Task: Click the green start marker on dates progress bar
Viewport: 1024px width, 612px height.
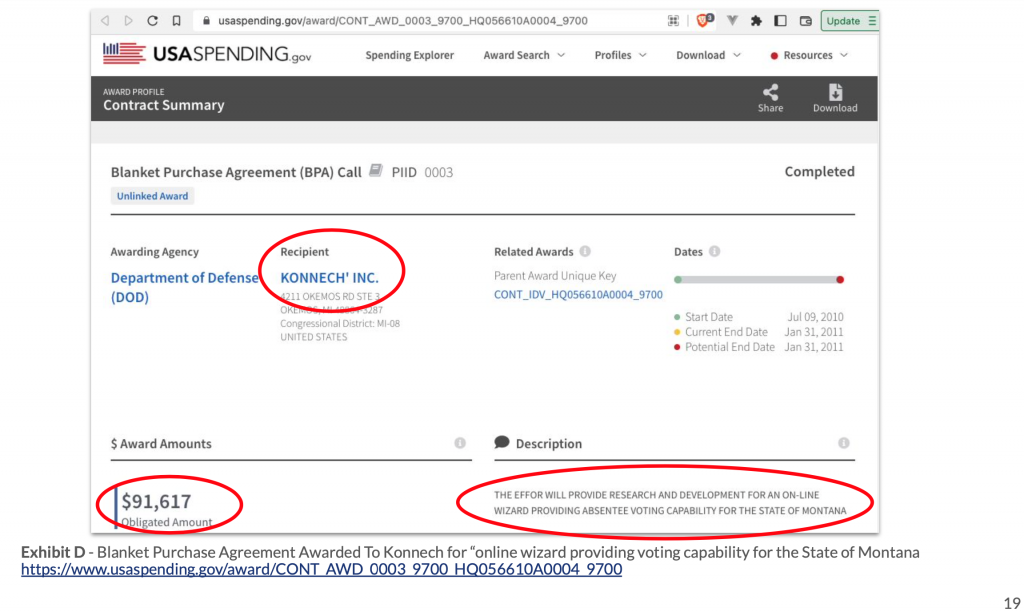Action: click(678, 280)
